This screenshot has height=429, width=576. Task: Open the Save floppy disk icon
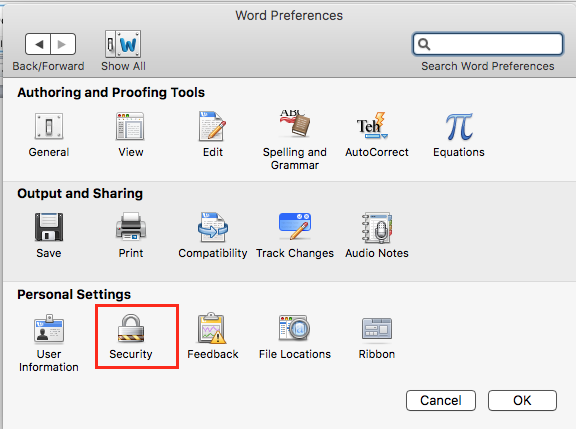coord(49,227)
